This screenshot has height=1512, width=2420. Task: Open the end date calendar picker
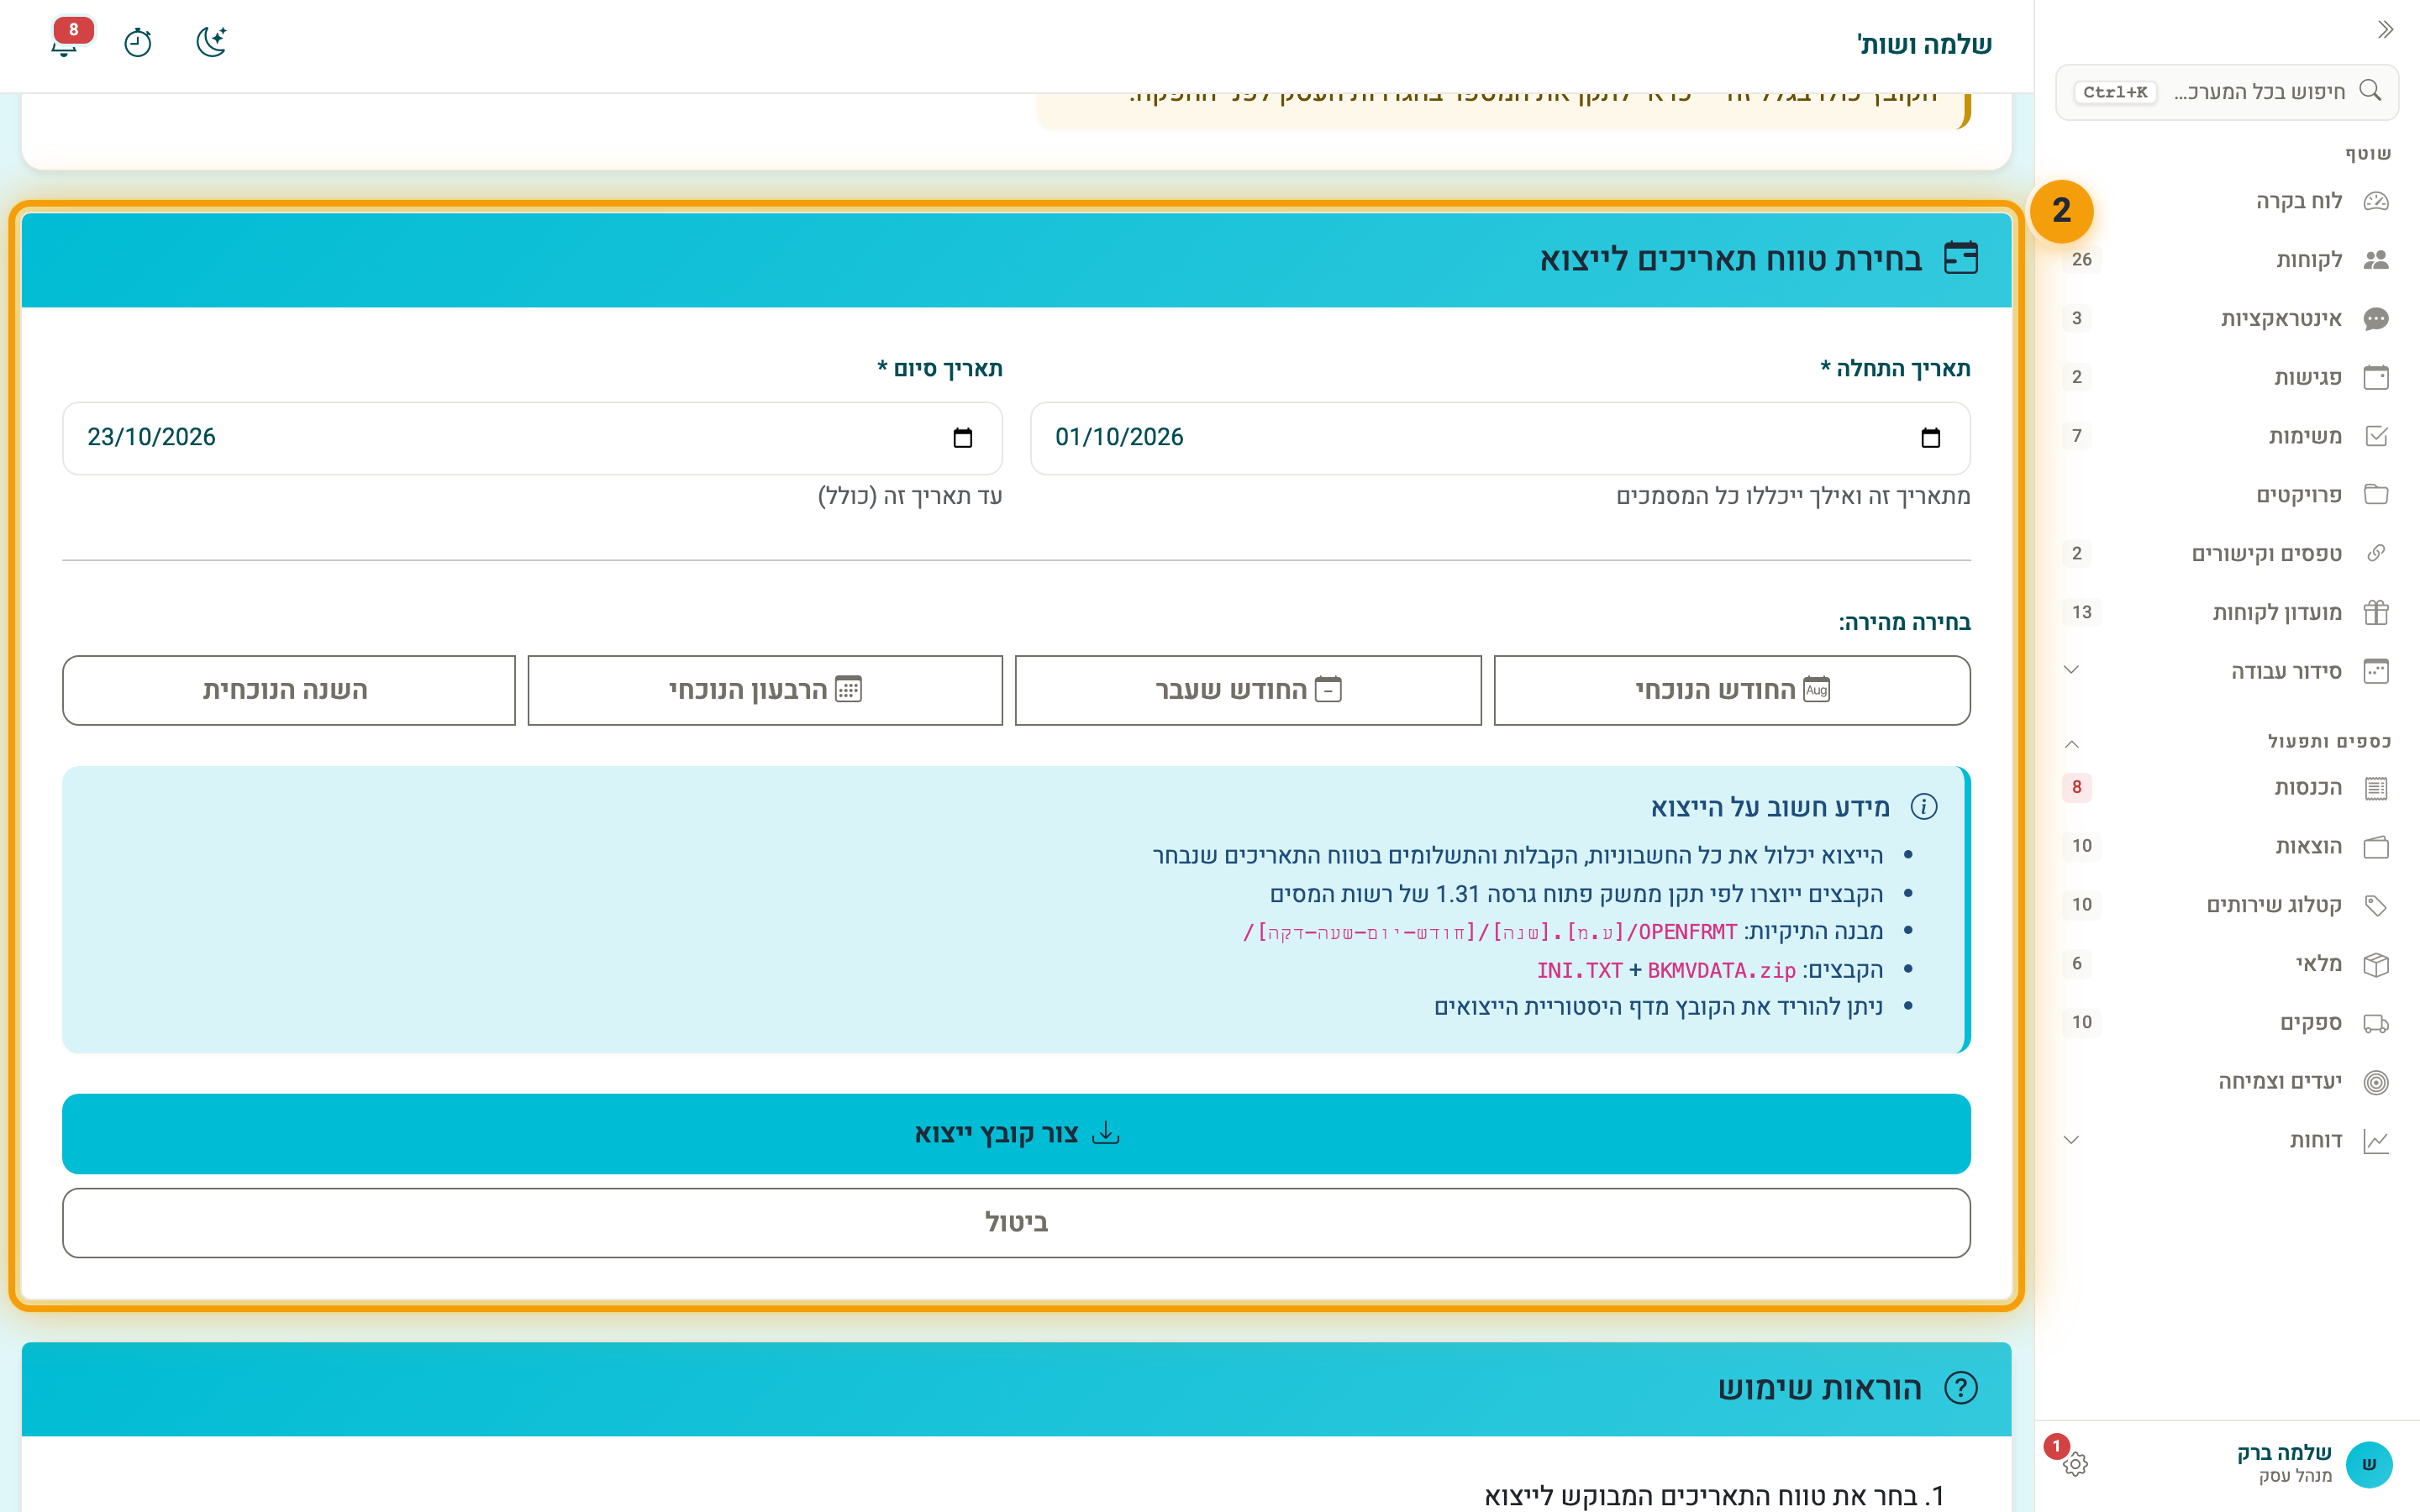coord(962,438)
